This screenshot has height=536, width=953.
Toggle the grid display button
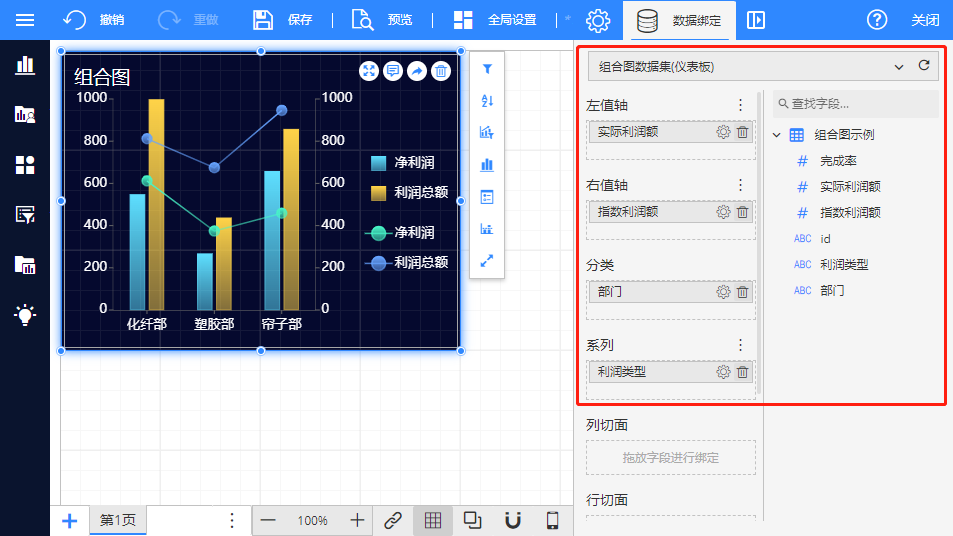[432, 520]
